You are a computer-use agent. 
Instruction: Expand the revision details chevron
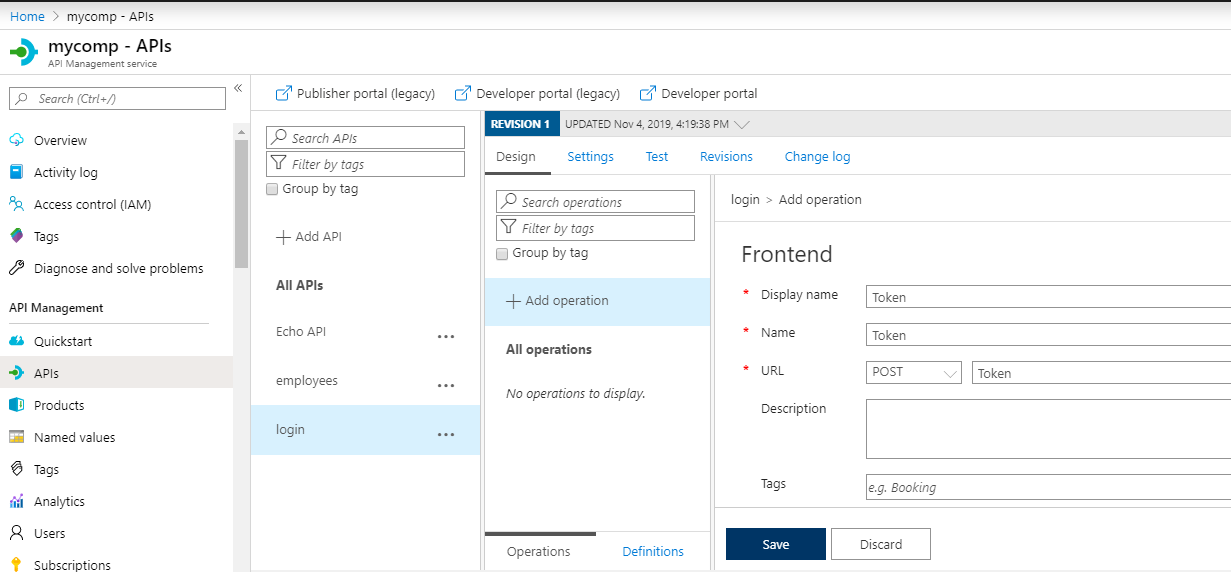click(742, 125)
